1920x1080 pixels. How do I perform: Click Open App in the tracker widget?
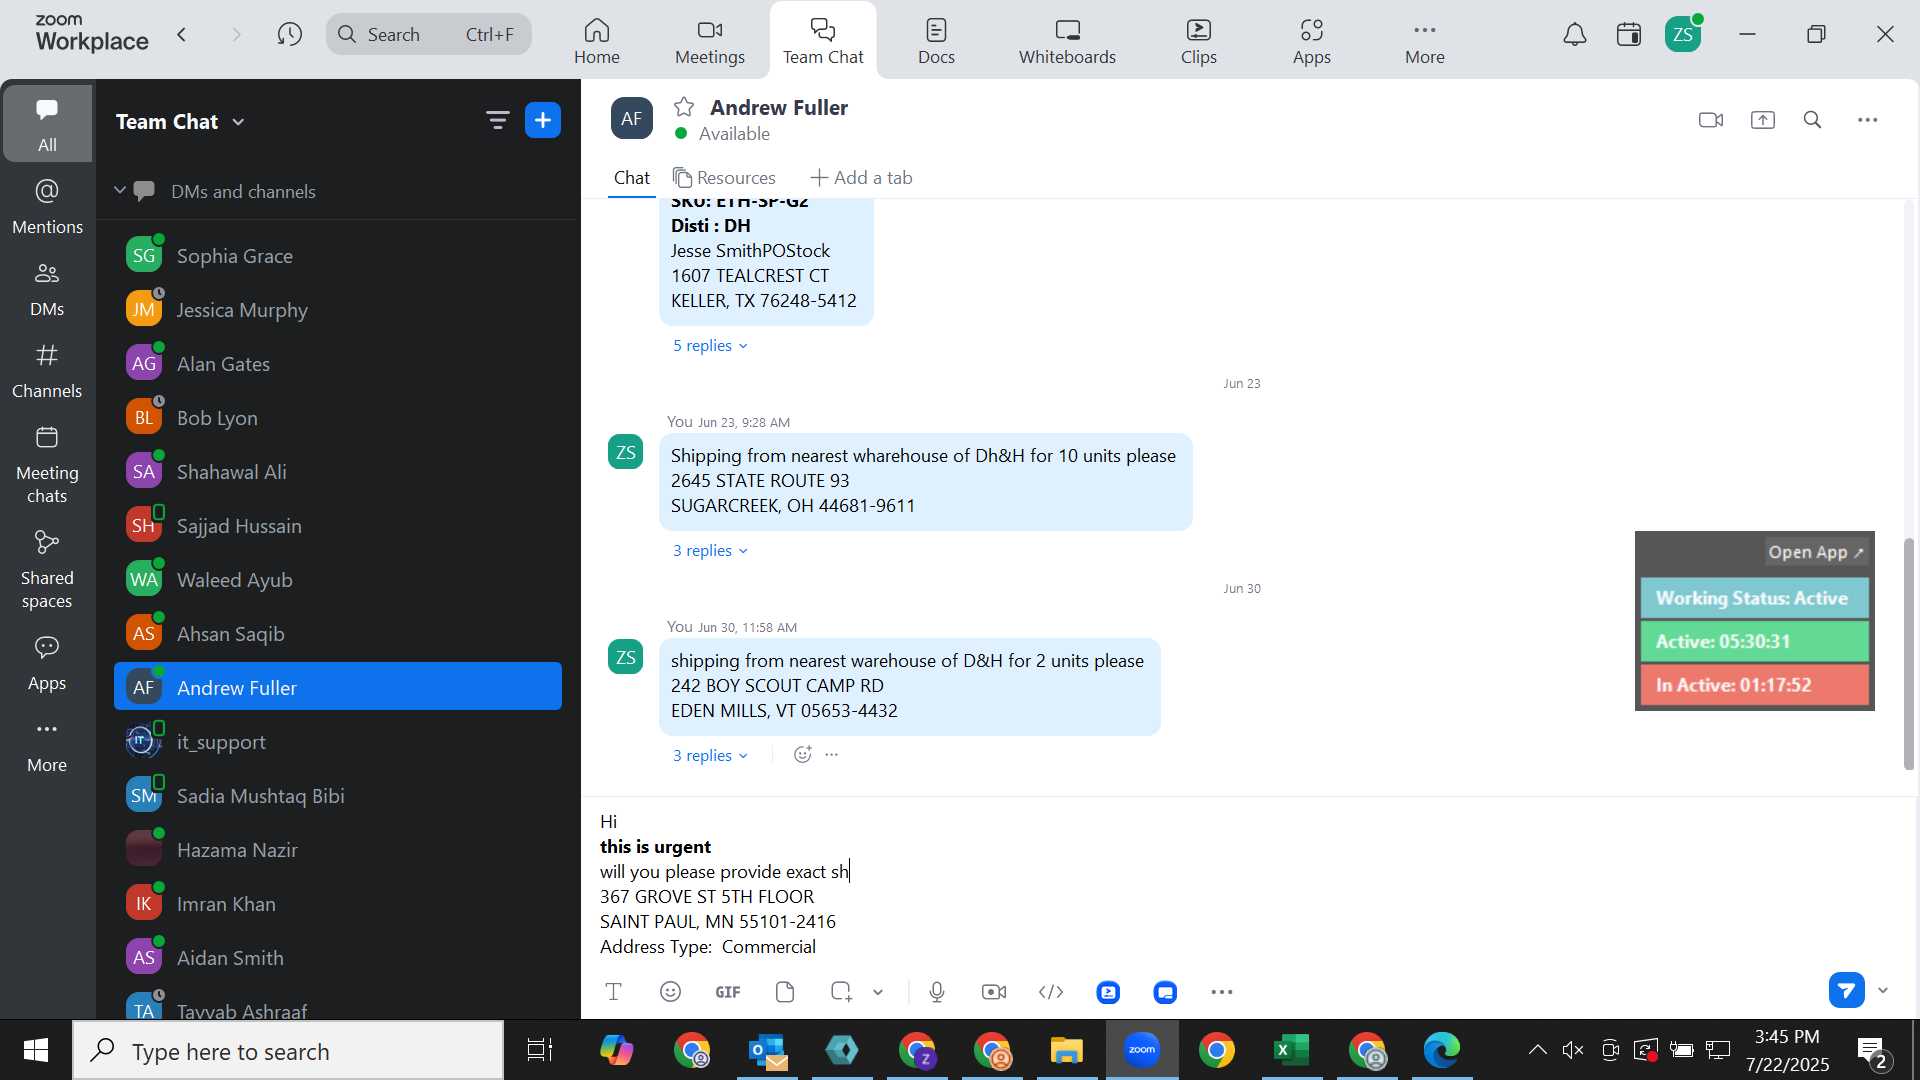point(1816,552)
